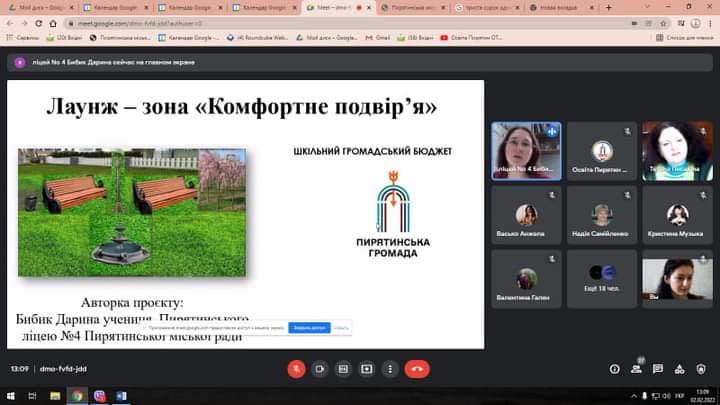Open the three-dot more options menu

click(x=390, y=368)
